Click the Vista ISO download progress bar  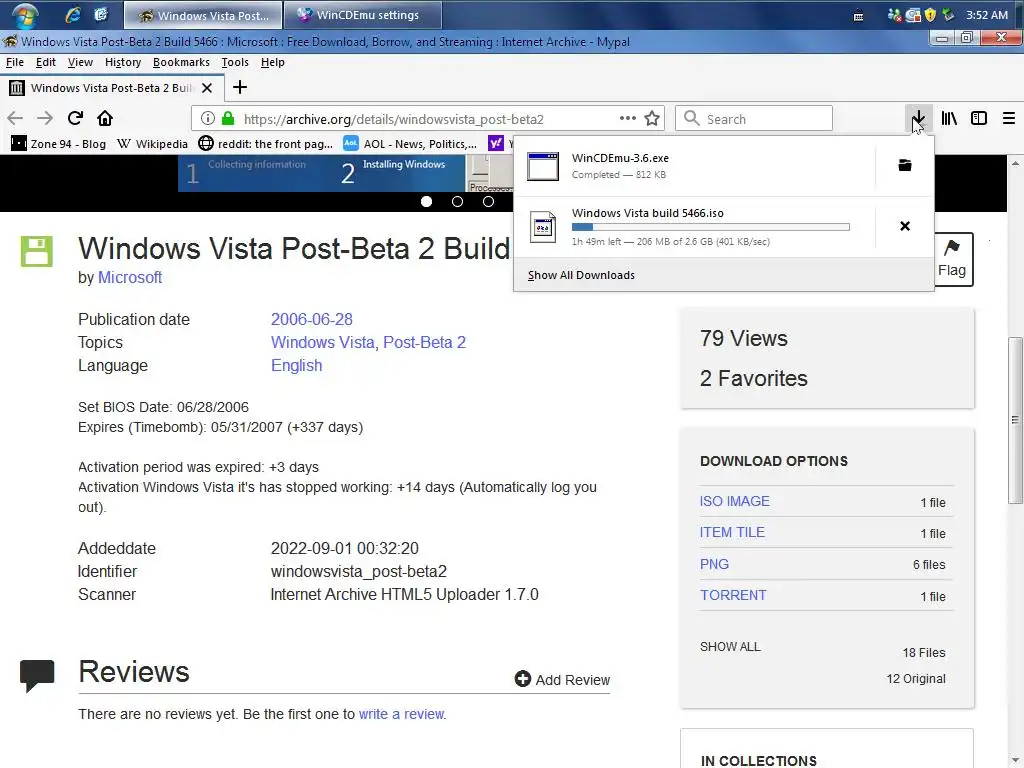(711, 227)
